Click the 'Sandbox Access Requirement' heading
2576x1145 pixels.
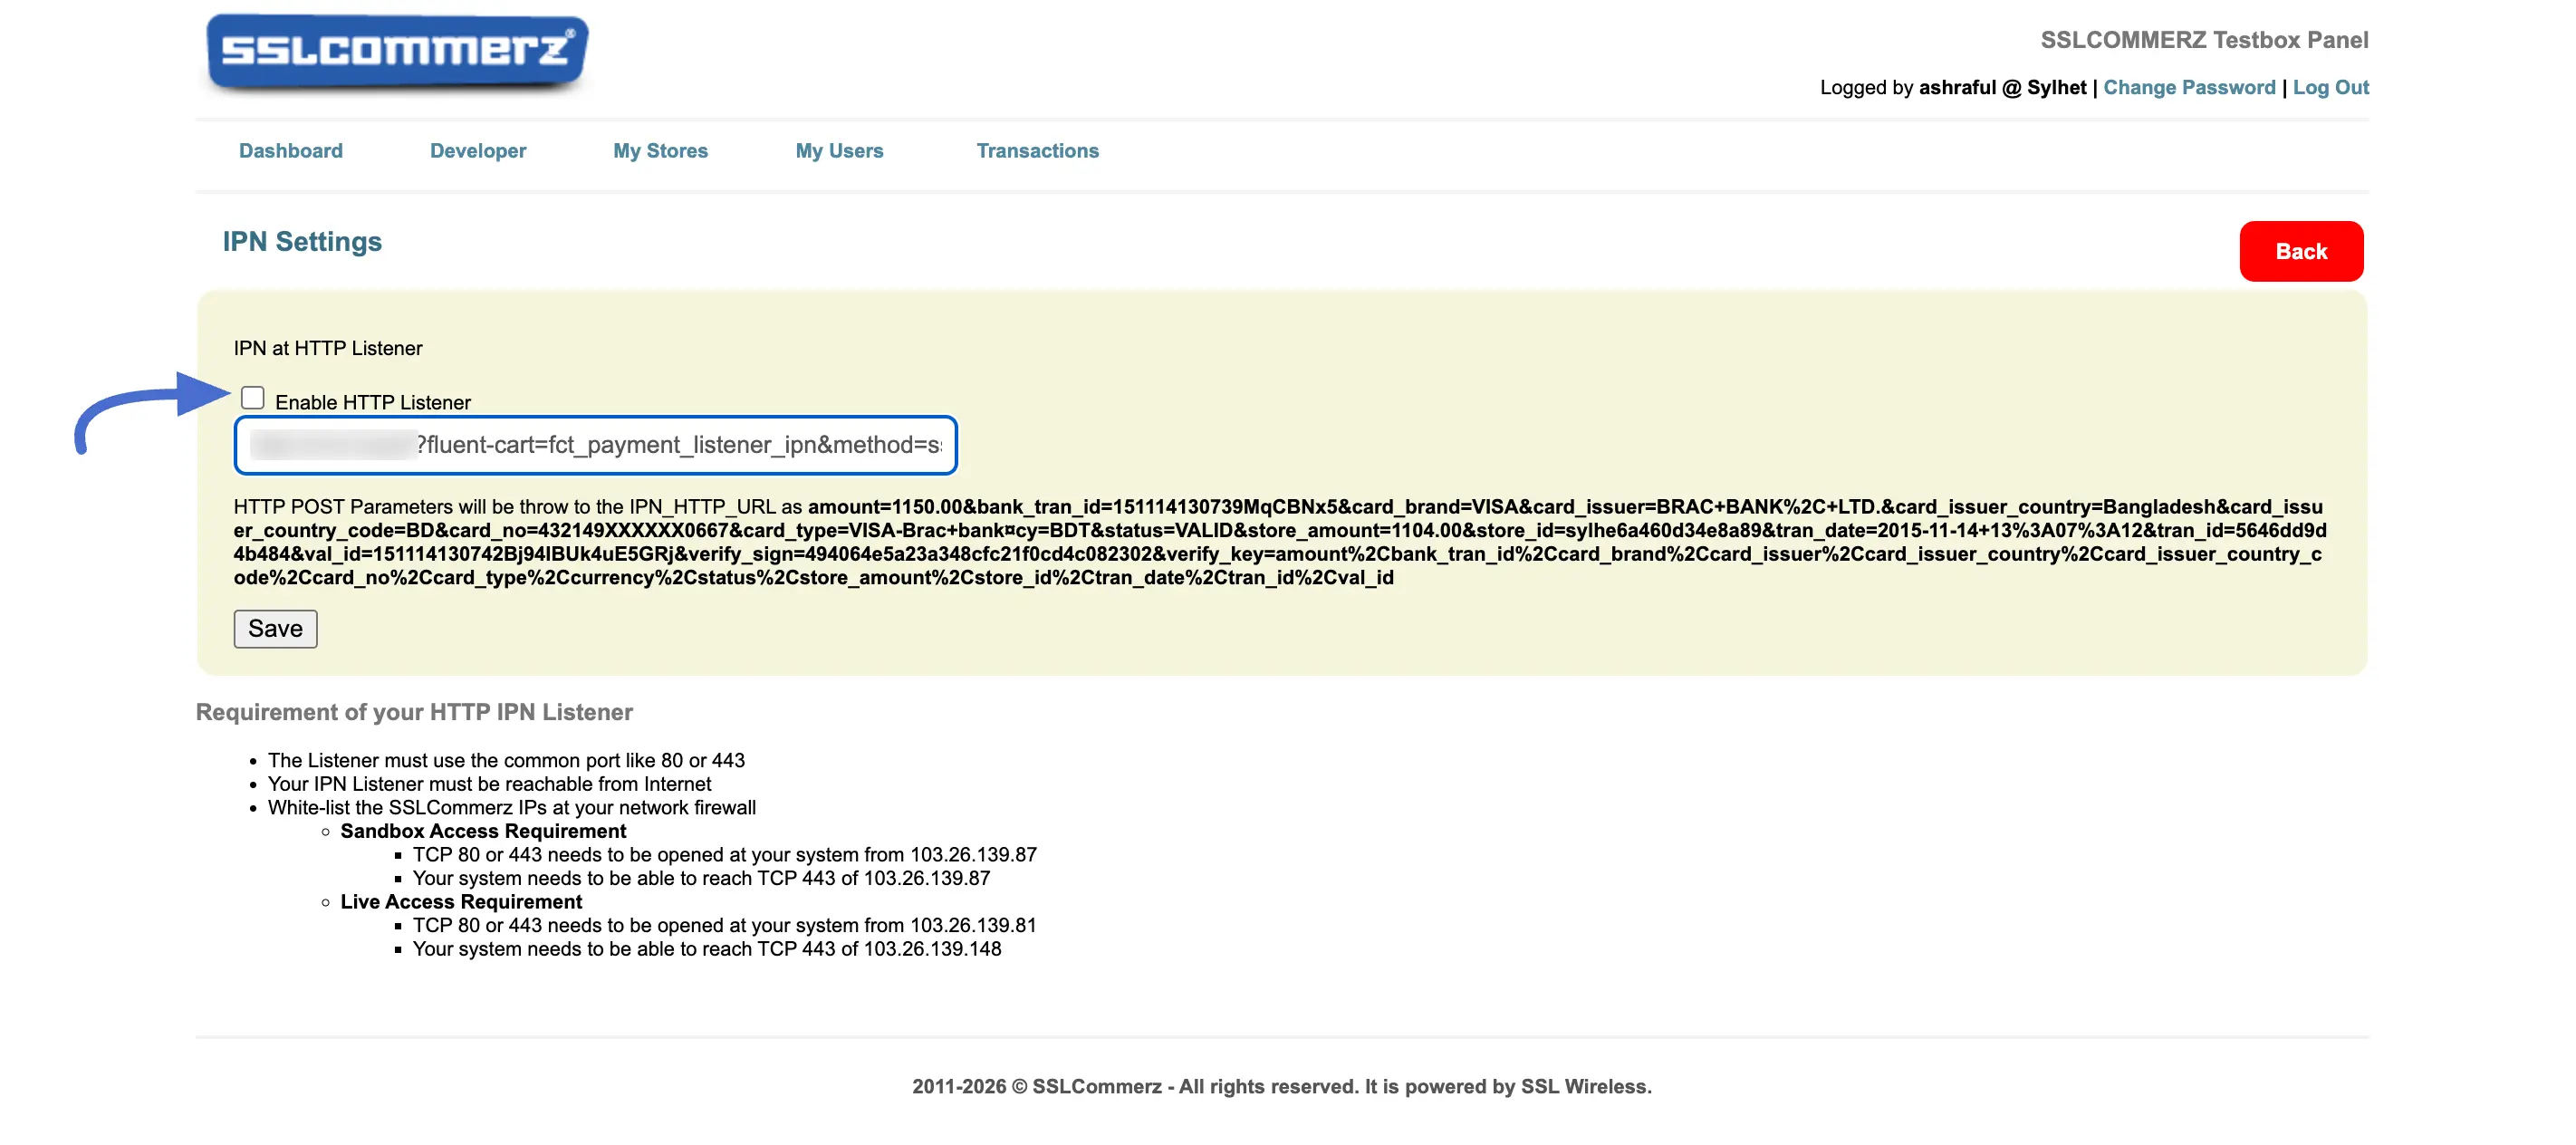(x=483, y=831)
